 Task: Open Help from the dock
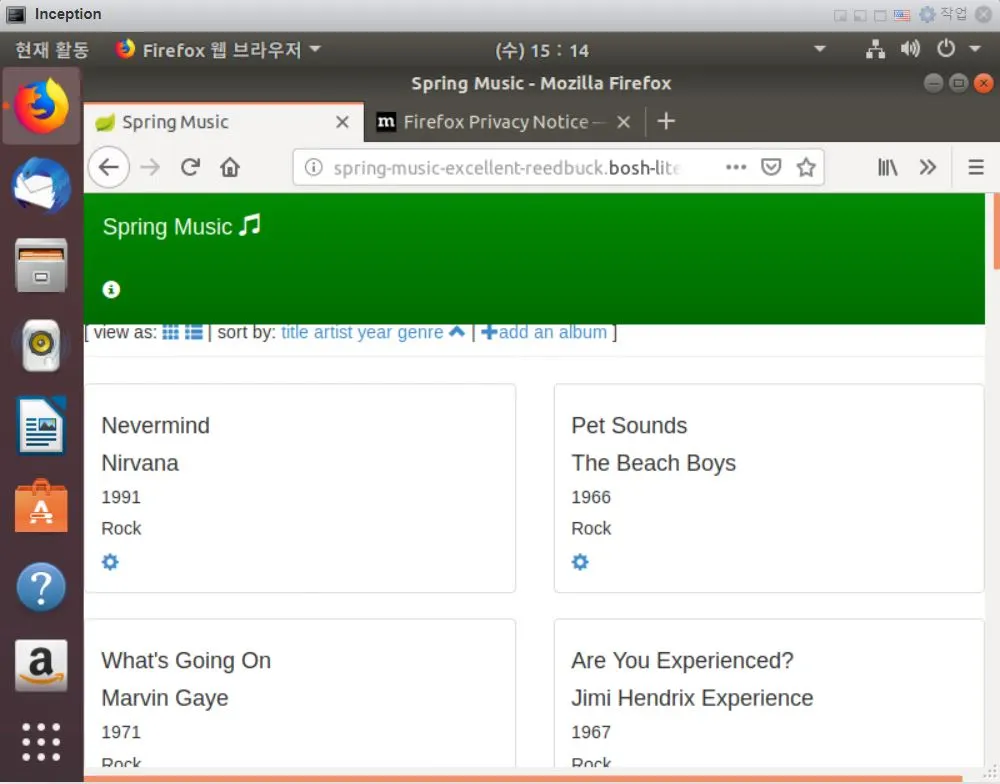pos(41,586)
